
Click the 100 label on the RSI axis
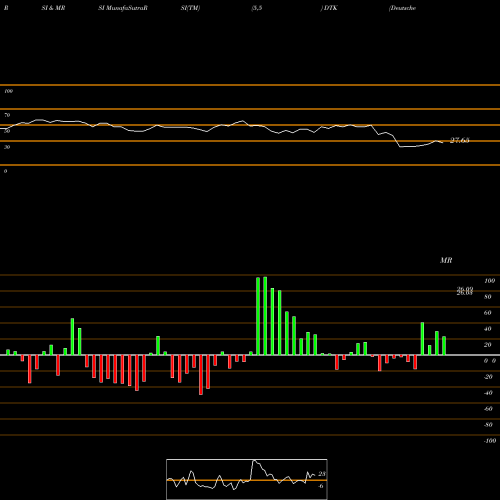(8, 91)
